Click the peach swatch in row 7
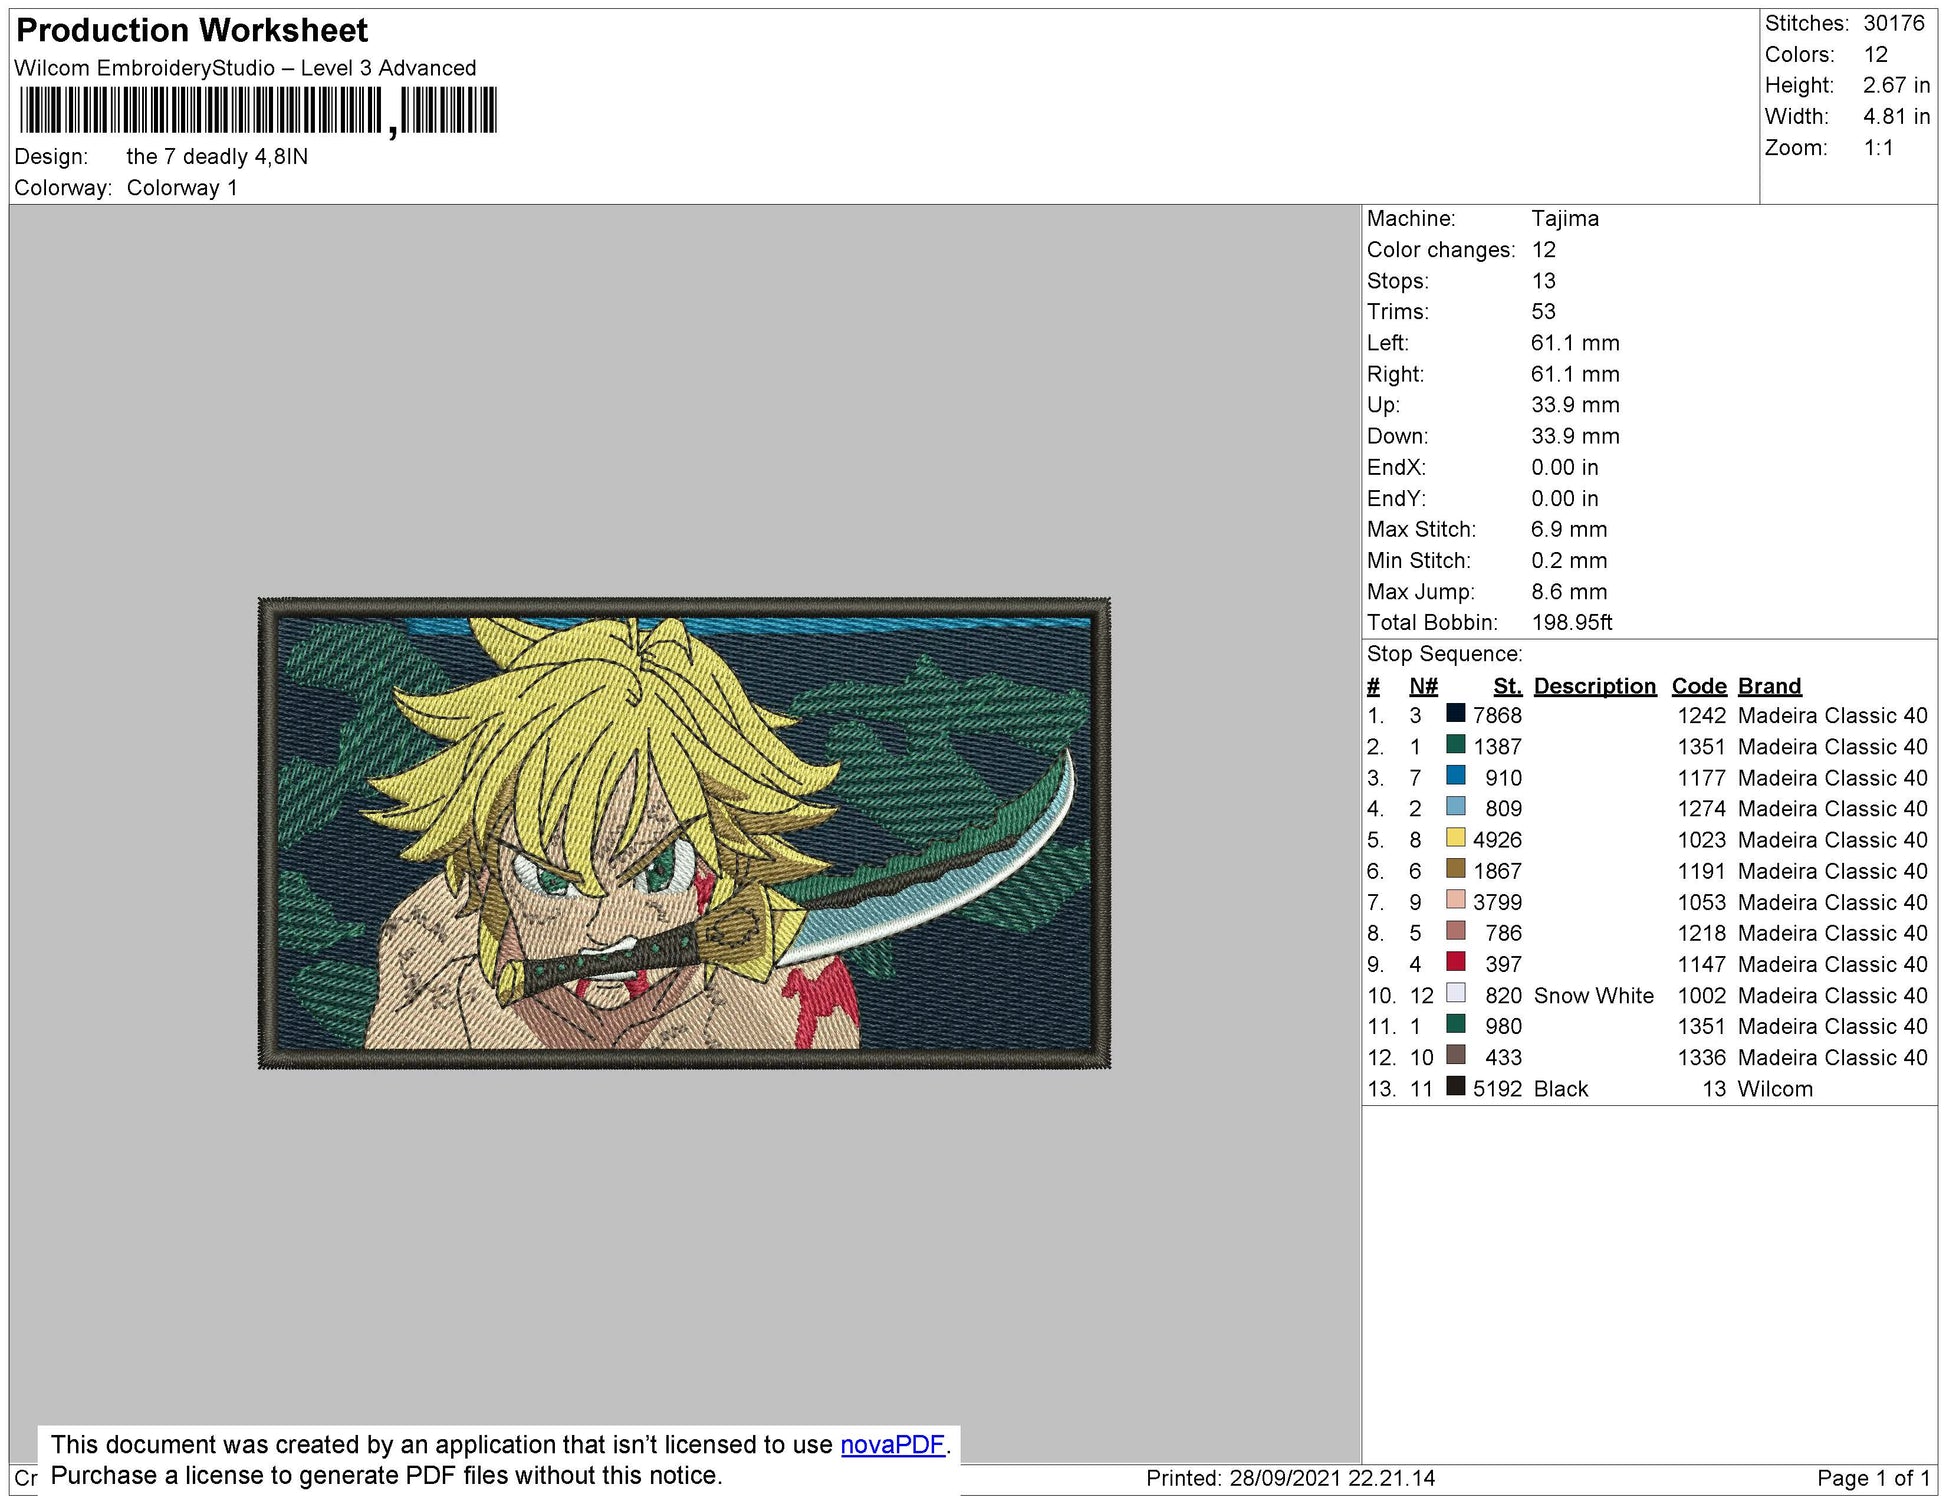The height and width of the screenshot is (1504, 1946). [1455, 900]
